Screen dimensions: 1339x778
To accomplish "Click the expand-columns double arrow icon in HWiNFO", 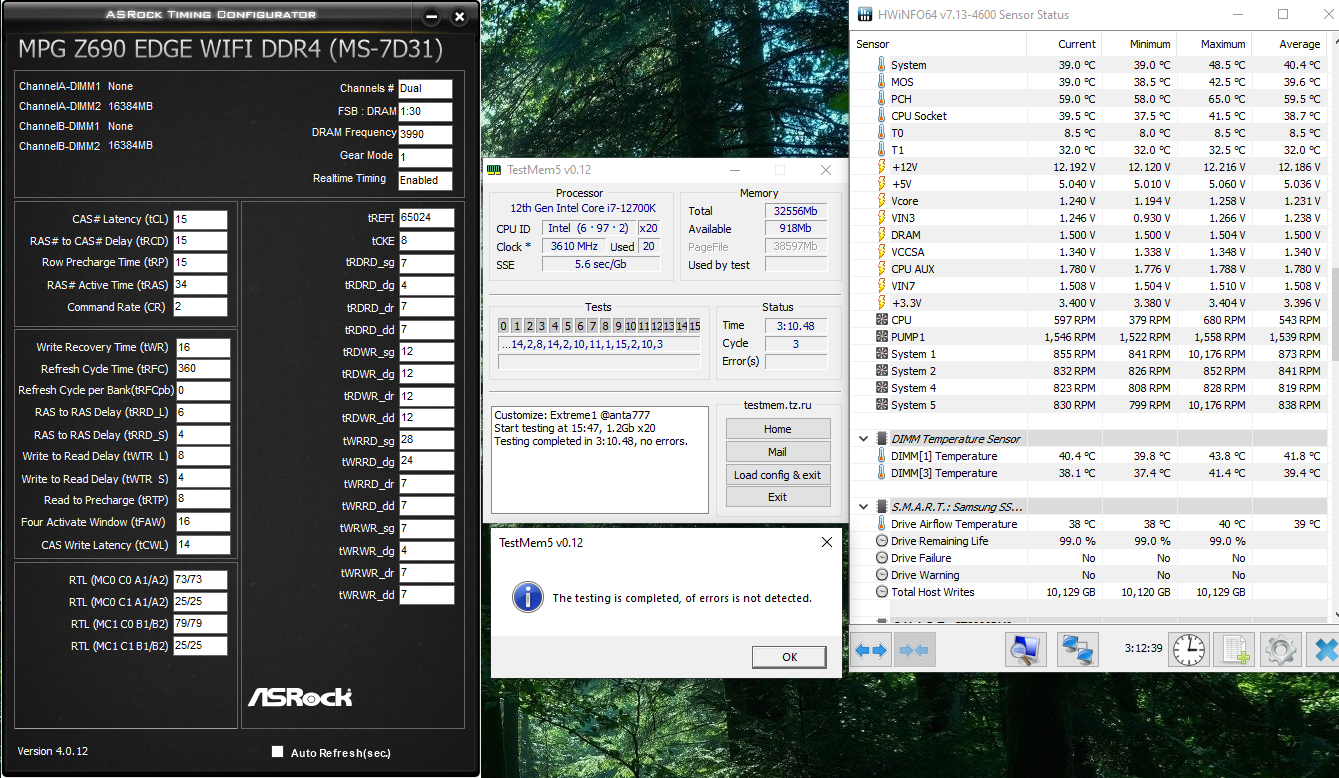I will point(872,650).
